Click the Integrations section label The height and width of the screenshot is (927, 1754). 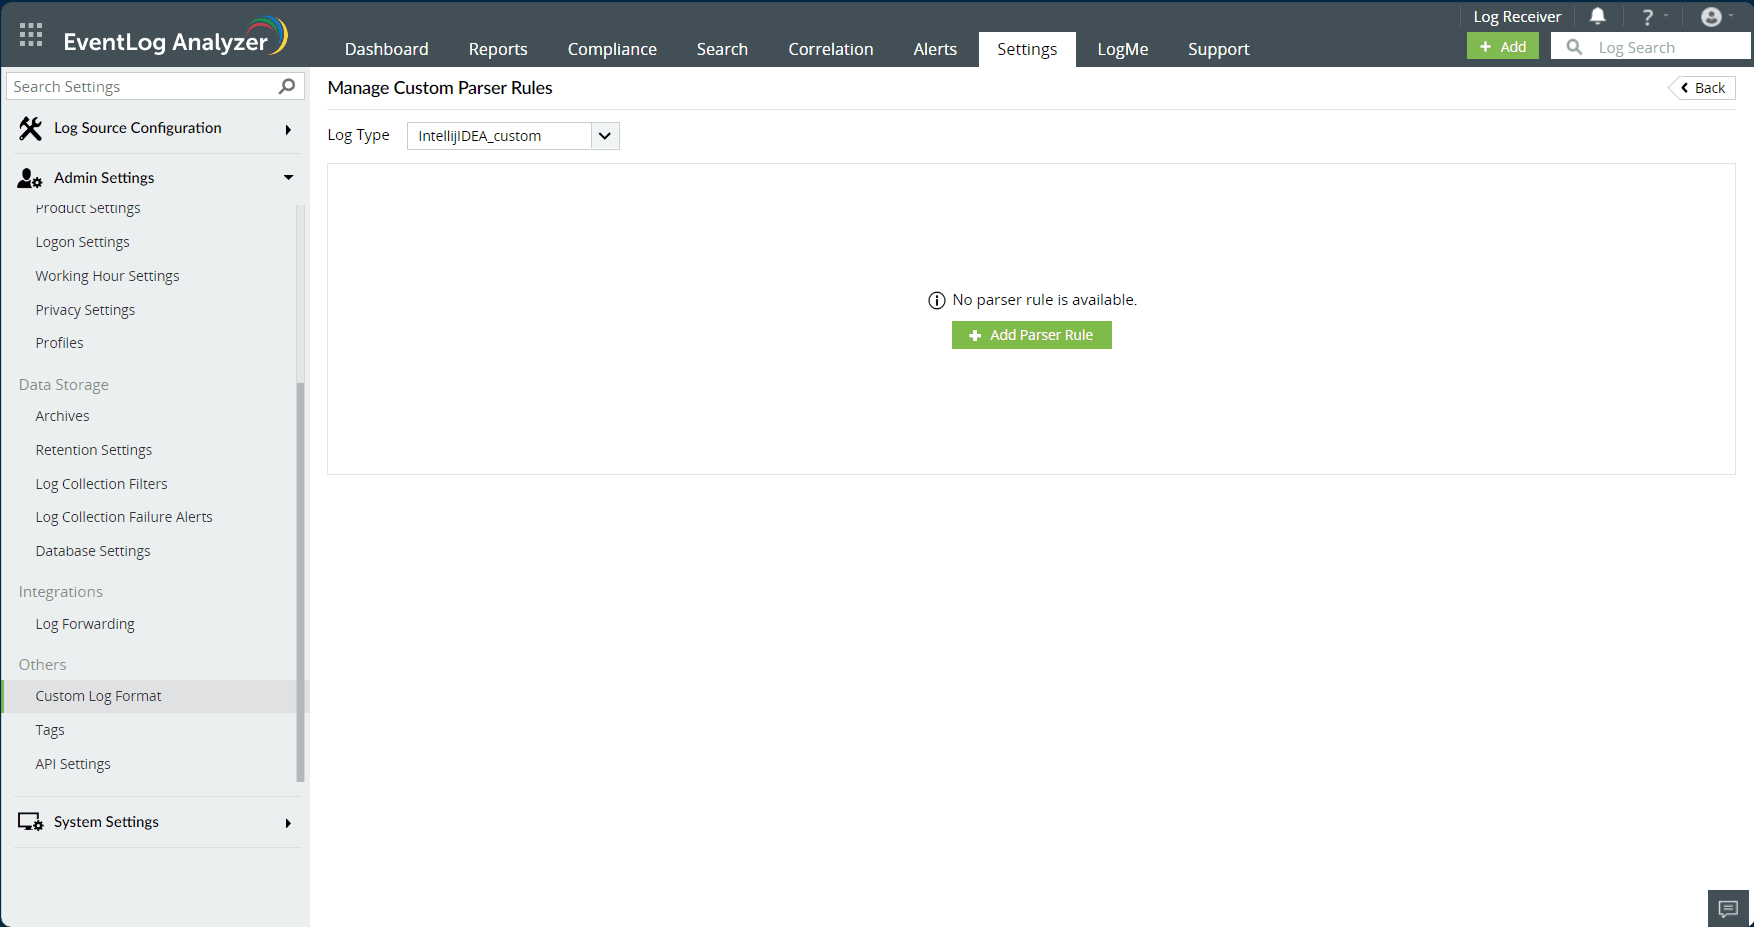60,592
